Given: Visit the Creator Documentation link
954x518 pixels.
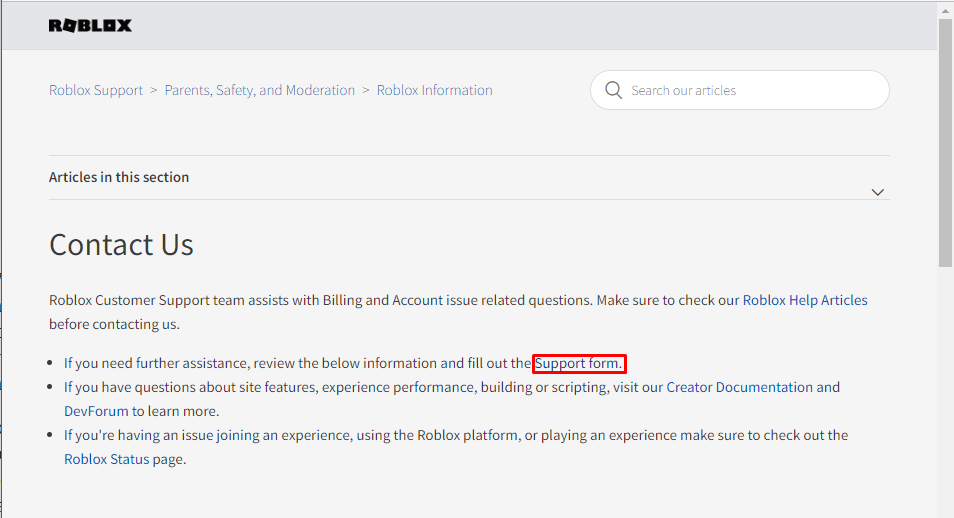Looking at the screenshot, I should 739,387.
